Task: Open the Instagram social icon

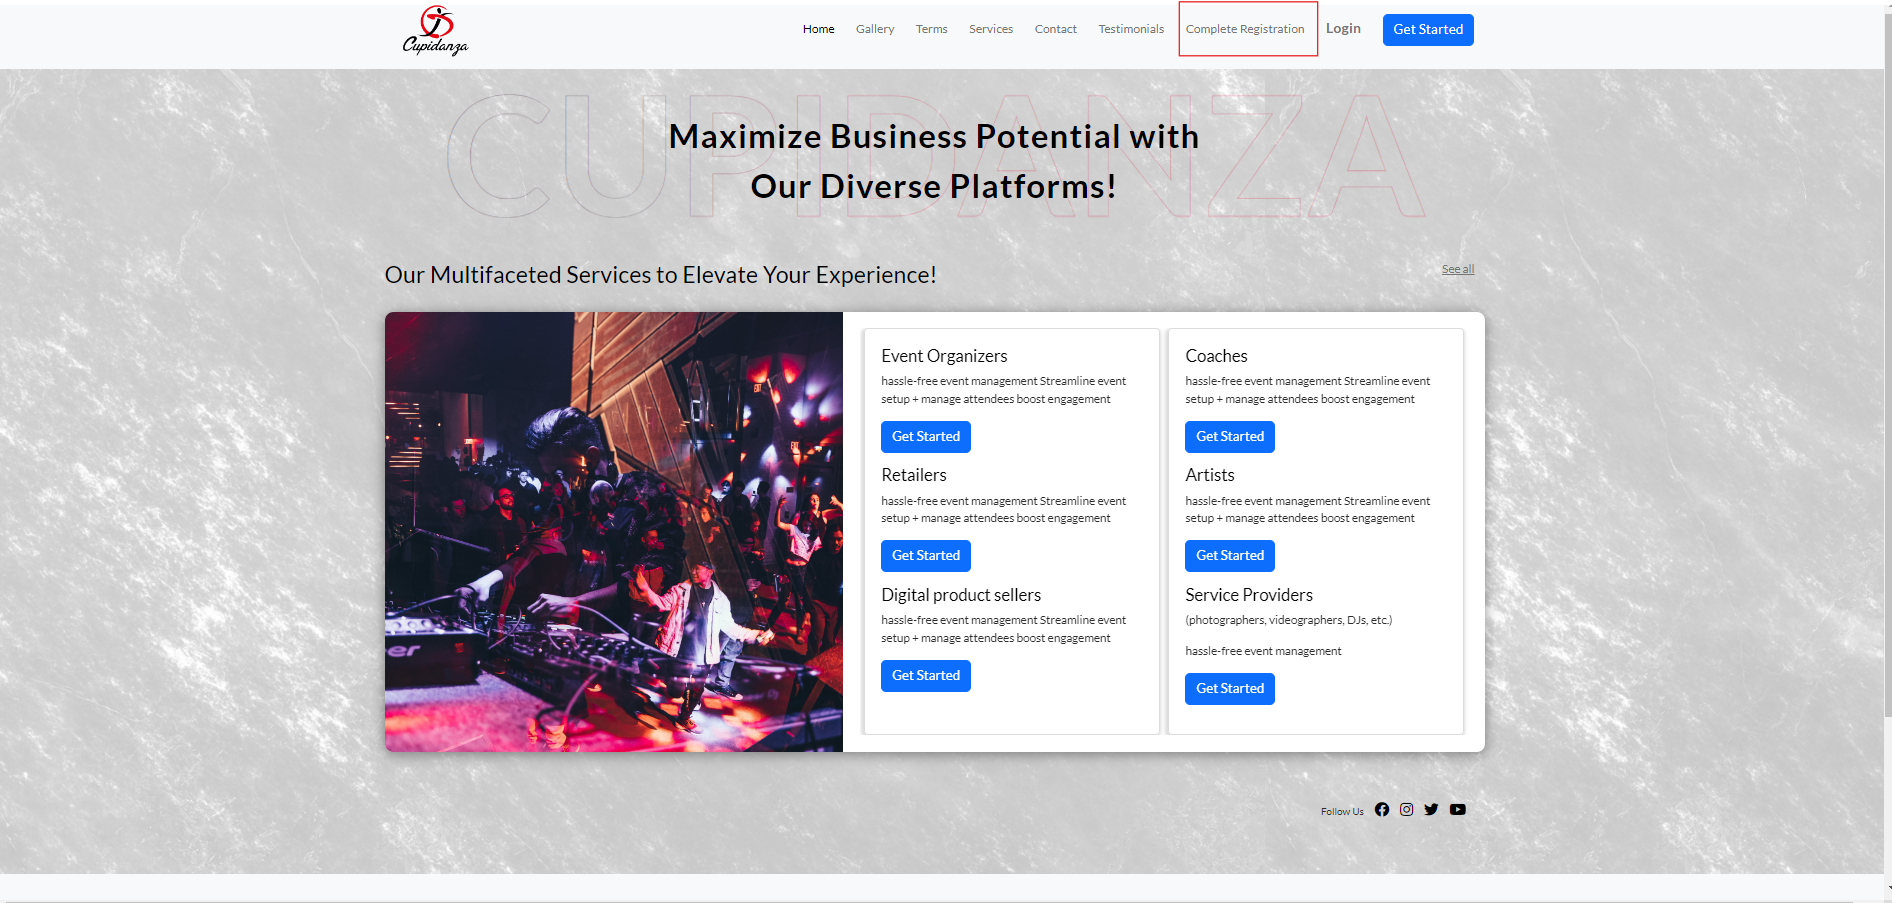Action: coord(1406,810)
